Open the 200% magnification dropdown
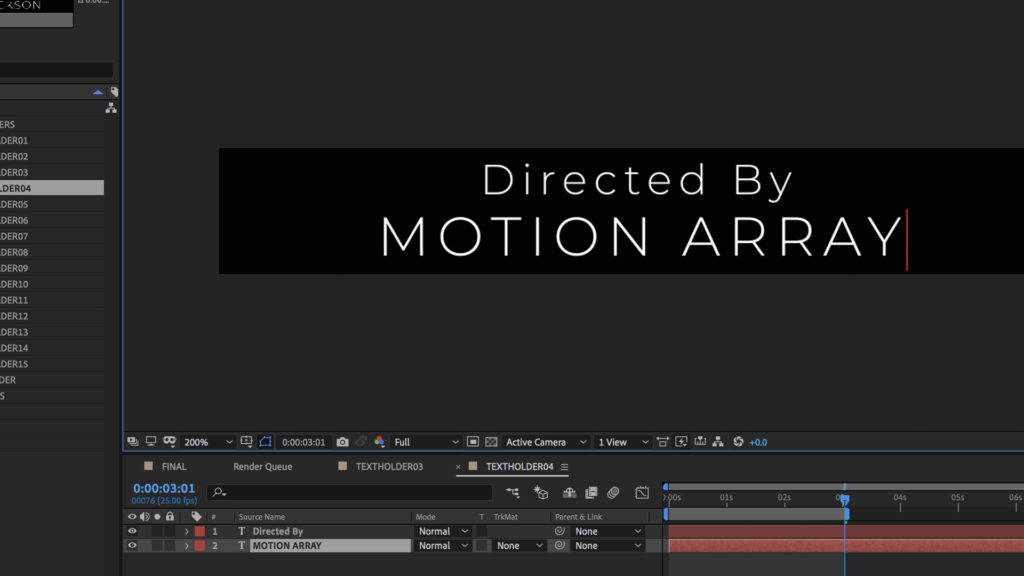Image resolution: width=1024 pixels, height=576 pixels. (208, 442)
